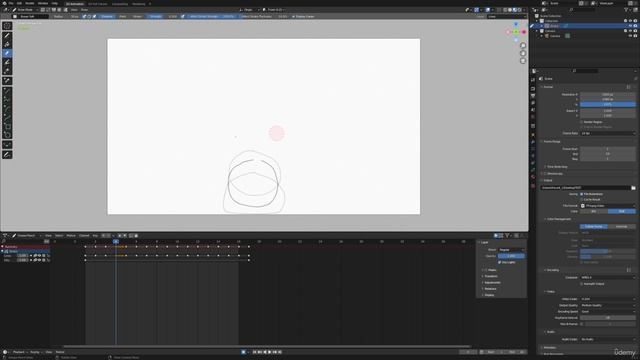Adjust the Resolution percentage slider

click(x=608, y=104)
